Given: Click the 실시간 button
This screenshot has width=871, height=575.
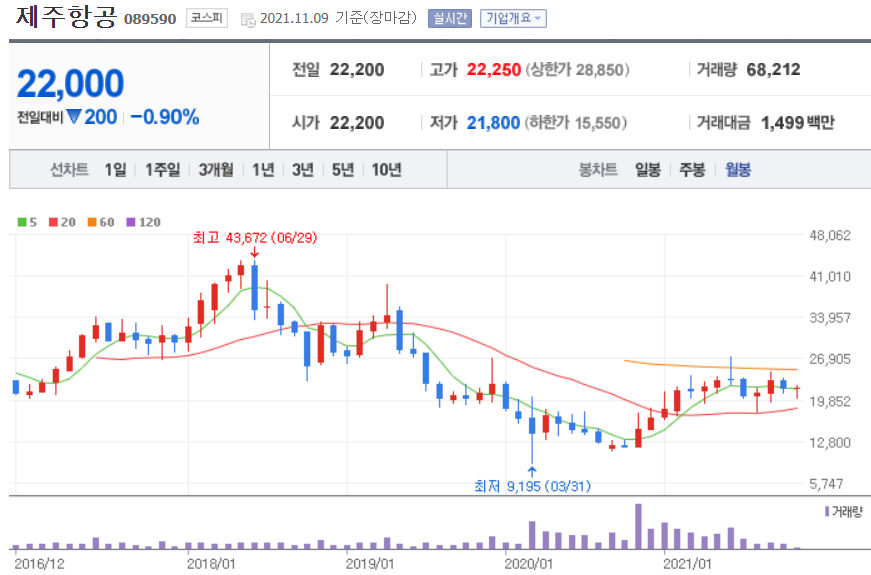Looking at the screenshot, I should click(x=450, y=18).
